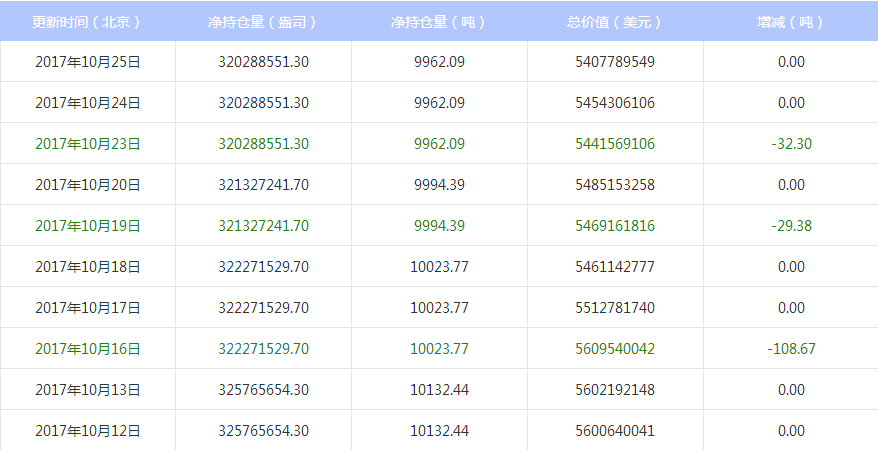Select date cell 2017年10月24日
This screenshot has width=878, height=450.
[x=88, y=103]
